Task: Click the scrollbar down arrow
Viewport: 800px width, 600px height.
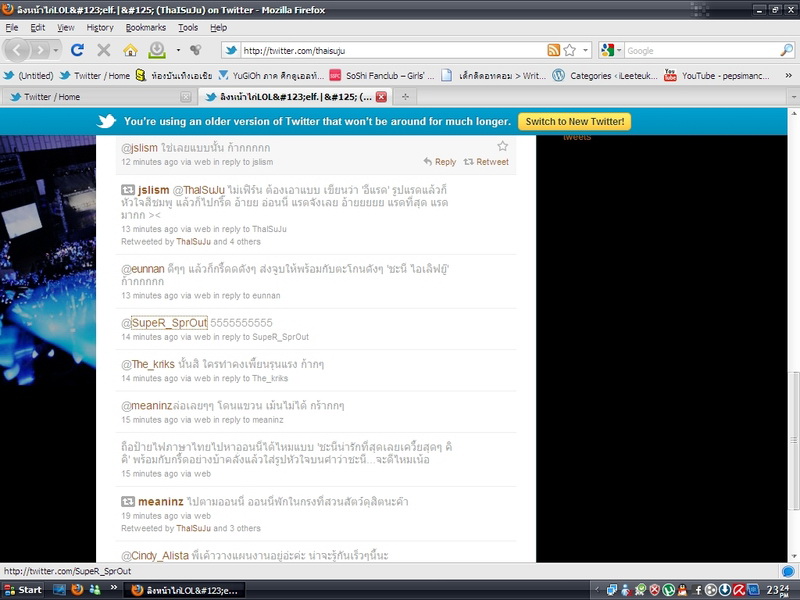Action: pos(793,557)
